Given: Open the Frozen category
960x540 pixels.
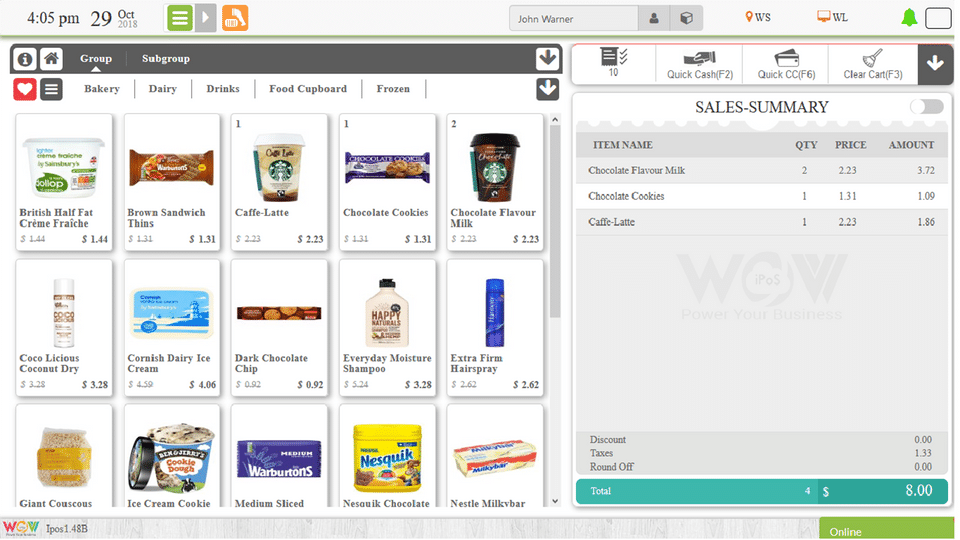Looking at the screenshot, I should click(x=393, y=89).
